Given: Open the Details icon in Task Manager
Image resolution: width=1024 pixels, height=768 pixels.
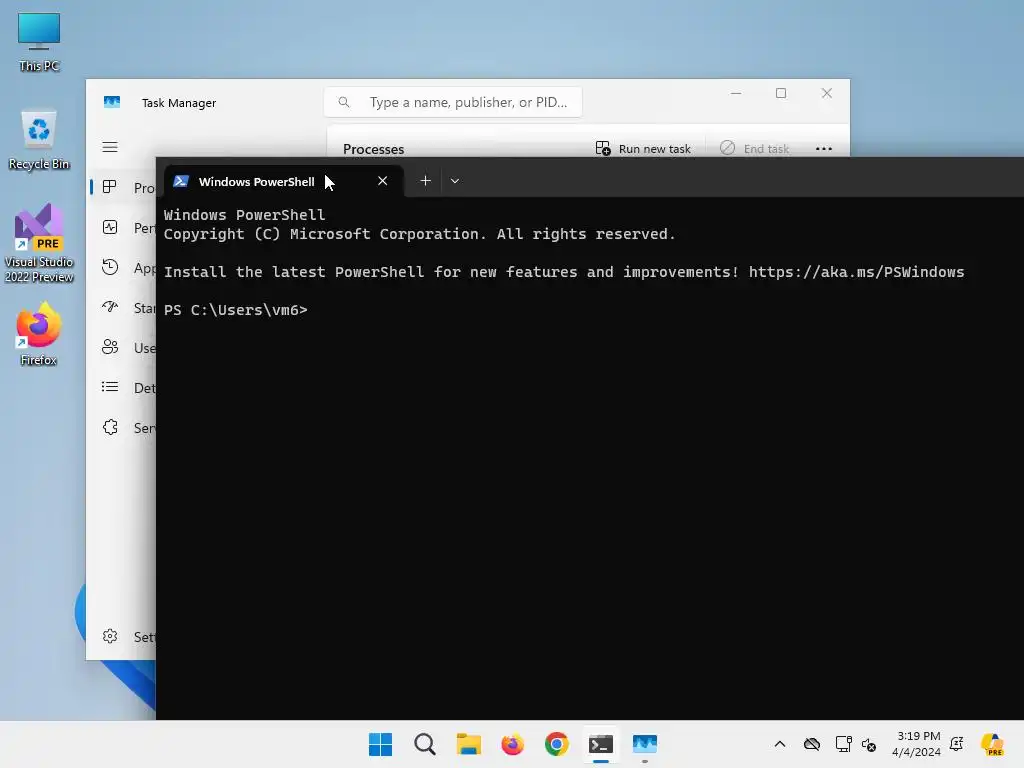Looking at the screenshot, I should click(110, 387).
